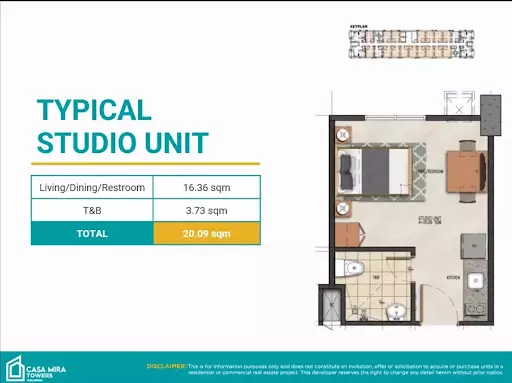
Task: Click the toilet in the T&B
Action: 350,269
